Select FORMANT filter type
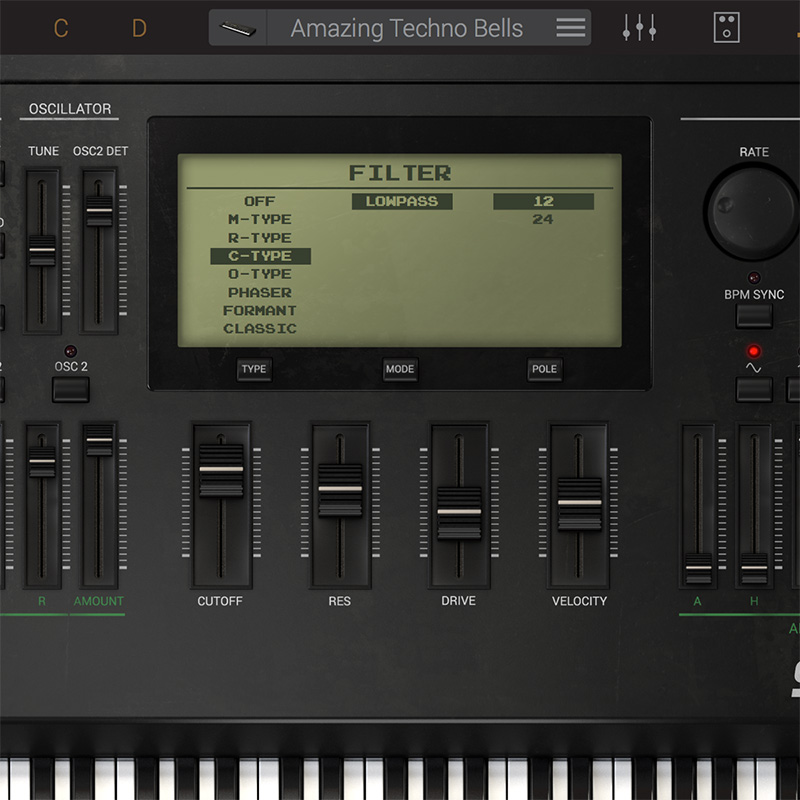The height and width of the screenshot is (800, 800). coord(260,311)
